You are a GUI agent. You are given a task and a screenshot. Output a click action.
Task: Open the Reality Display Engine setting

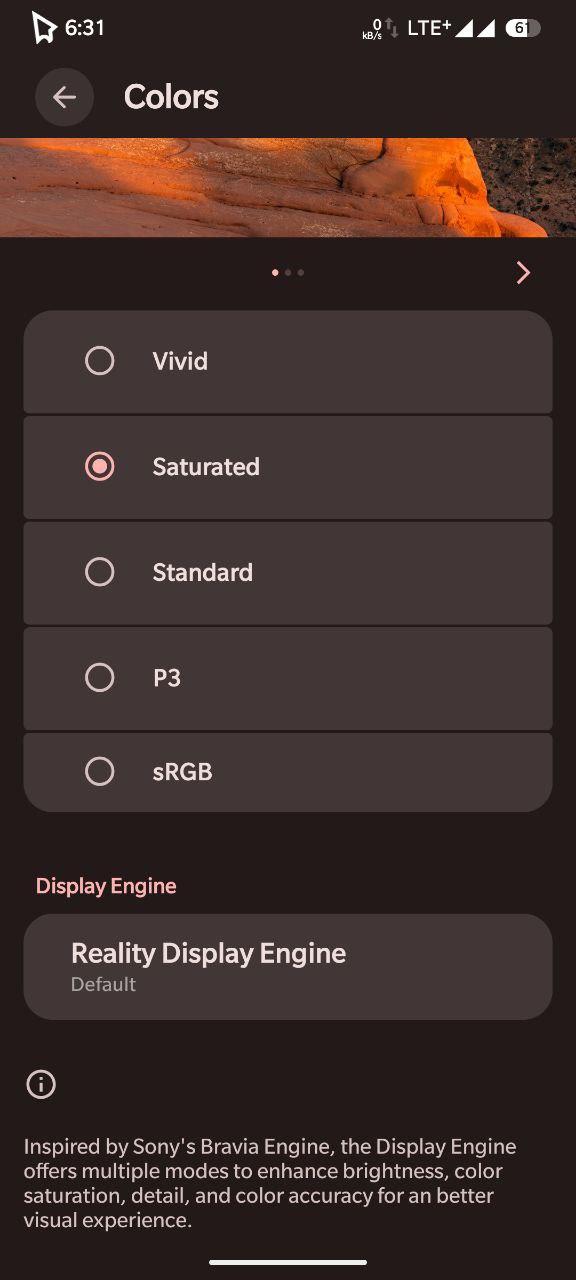288,966
